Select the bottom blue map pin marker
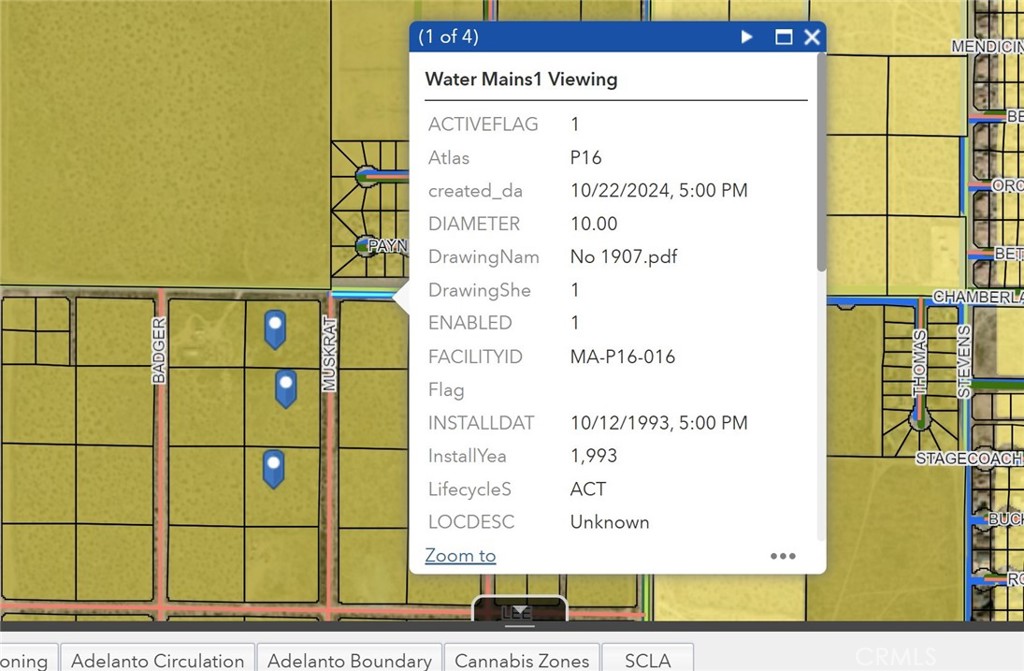 (274, 468)
